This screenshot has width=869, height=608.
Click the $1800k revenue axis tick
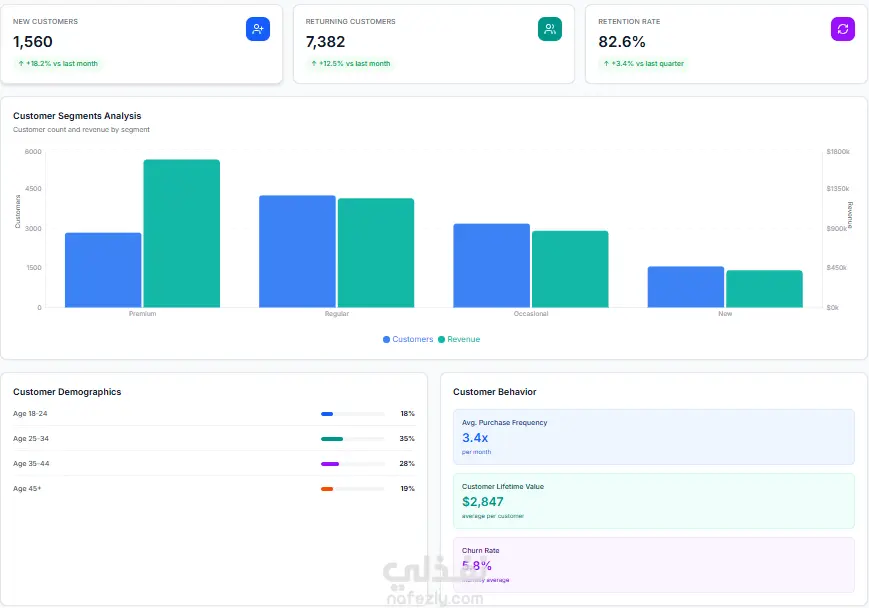click(x=837, y=151)
